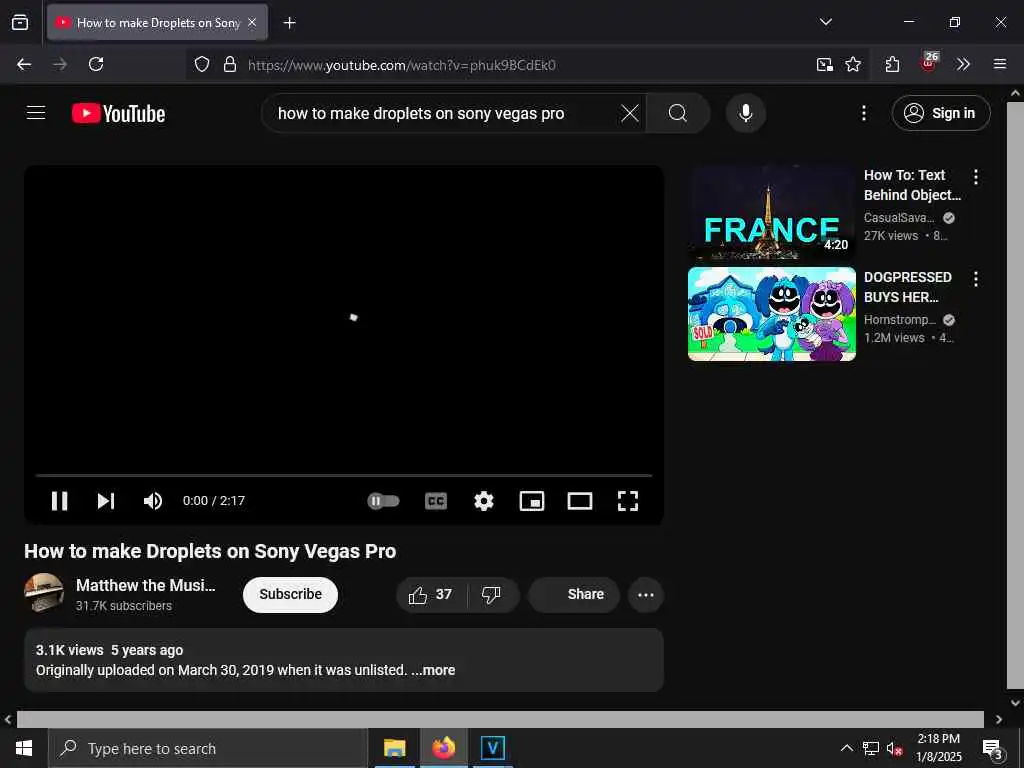Open the FRANCE text tutorial thumbnail
Screen dimensions: 1024x768
coord(771,212)
